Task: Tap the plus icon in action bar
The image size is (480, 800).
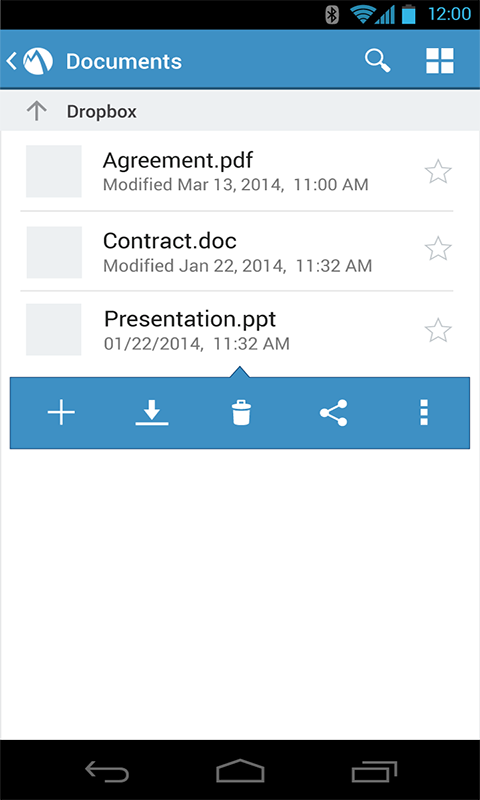Action: [61, 412]
